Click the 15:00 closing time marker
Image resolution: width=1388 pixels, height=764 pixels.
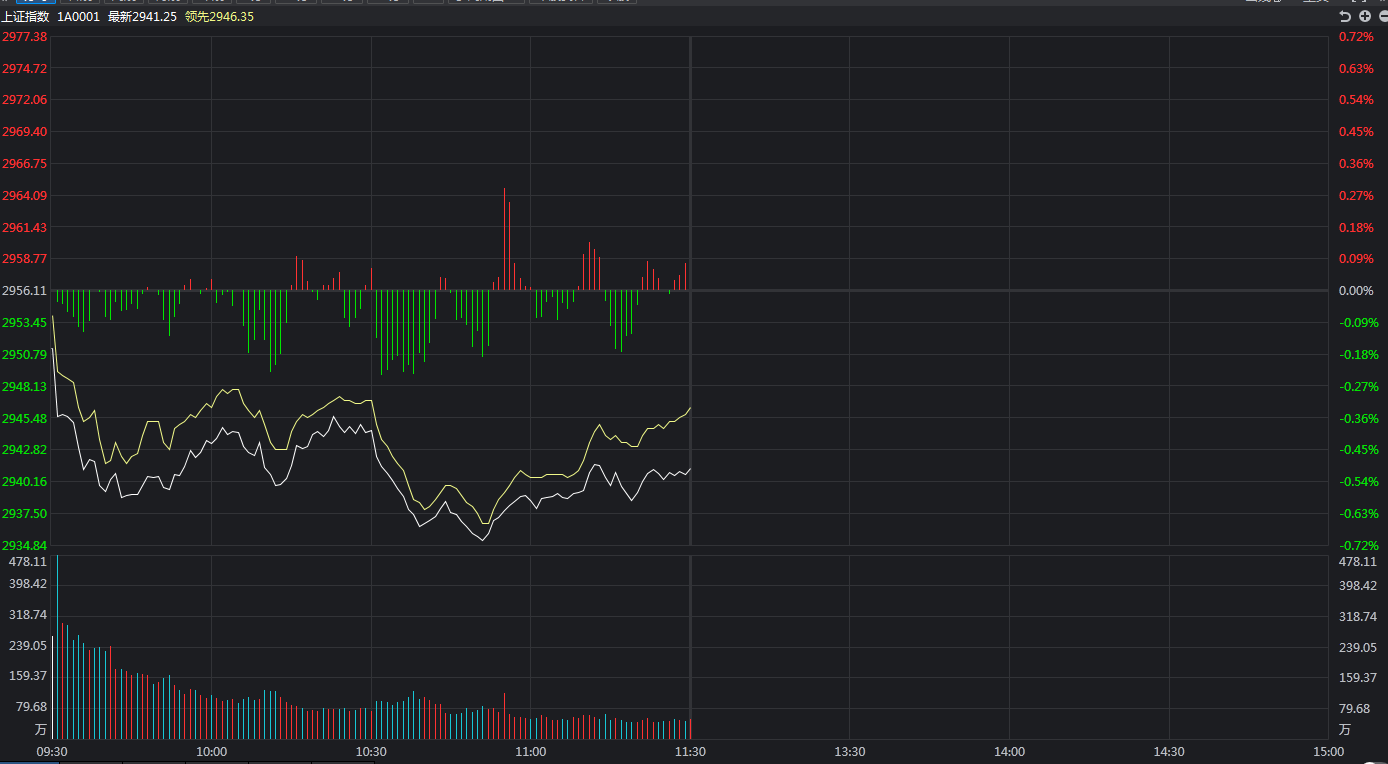(x=1328, y=752)
